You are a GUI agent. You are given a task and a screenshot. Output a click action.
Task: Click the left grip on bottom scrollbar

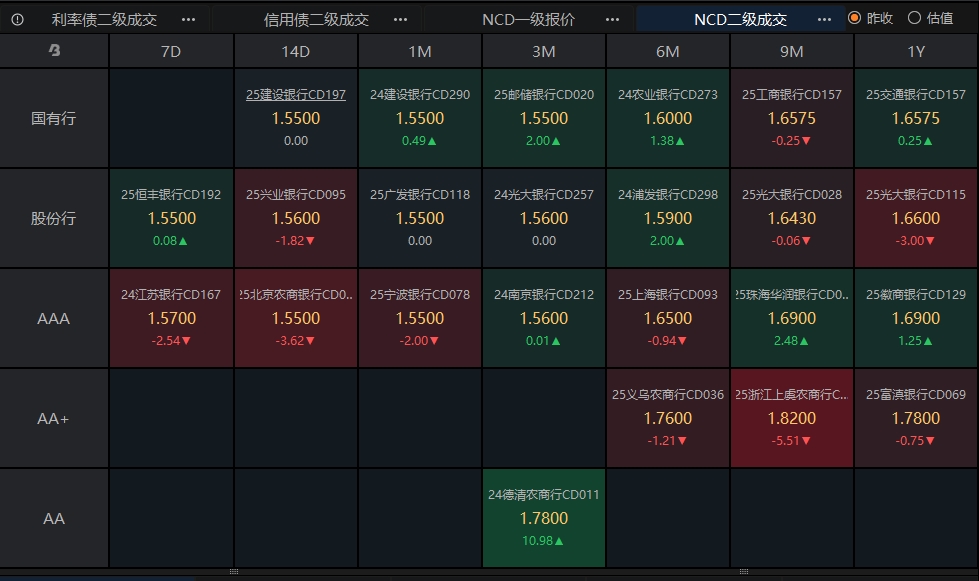click(x=234, y=572)
